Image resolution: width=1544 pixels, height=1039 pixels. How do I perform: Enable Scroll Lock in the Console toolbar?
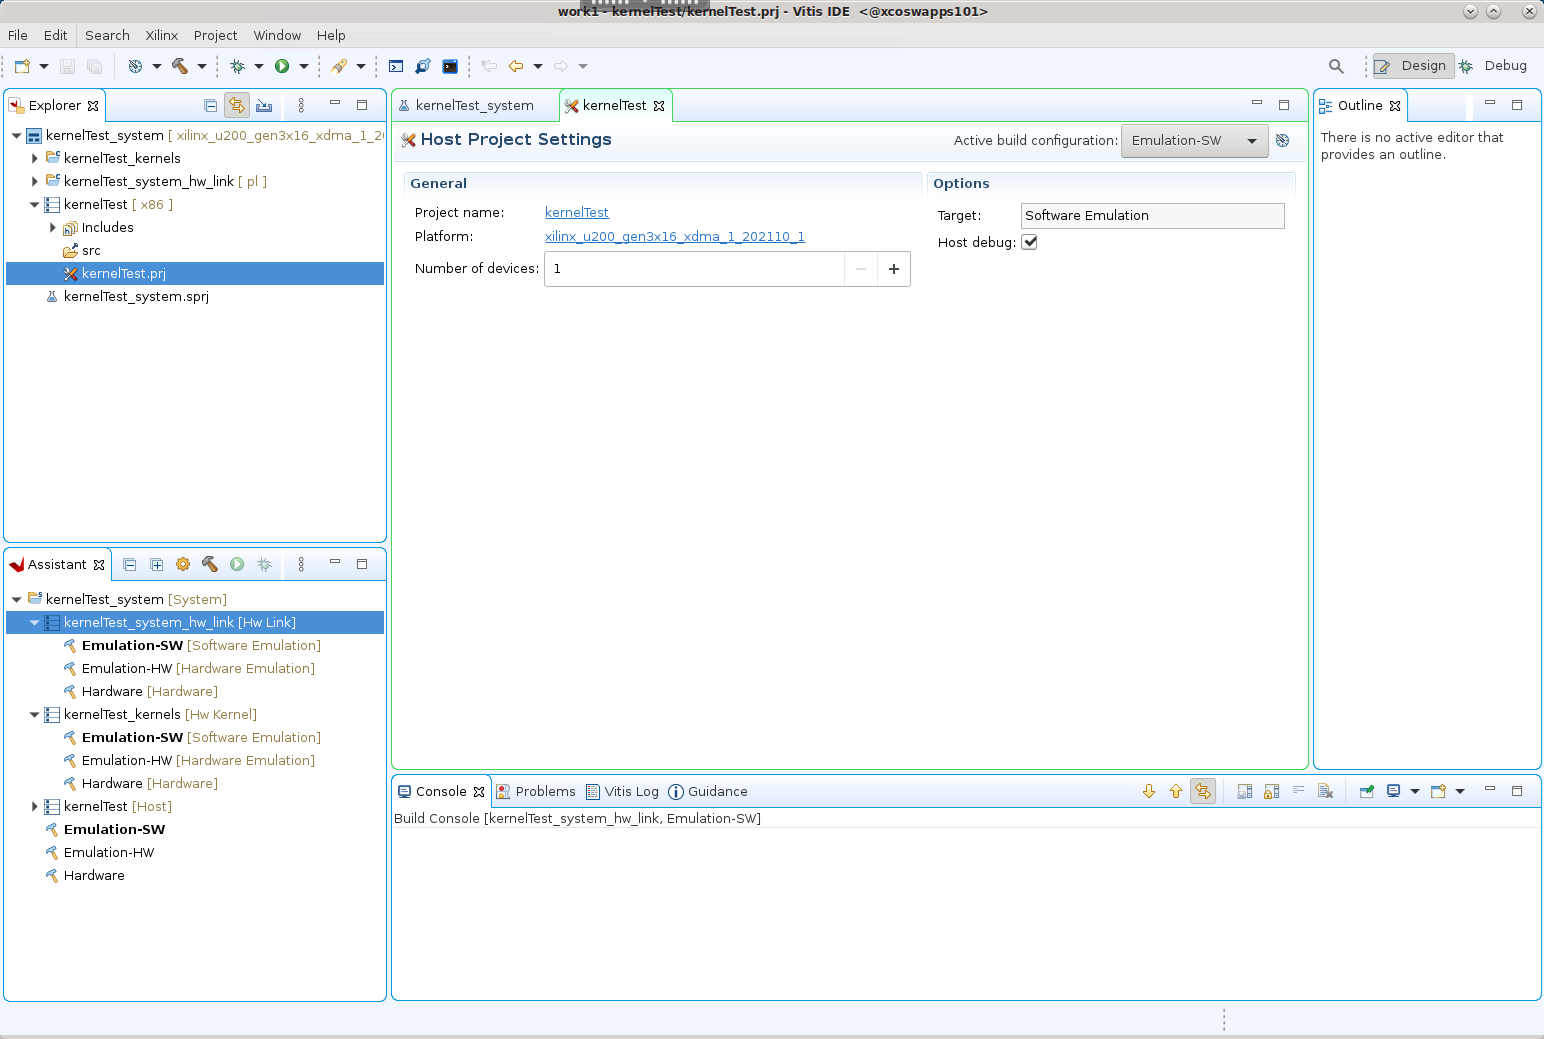coord(1271,791)
